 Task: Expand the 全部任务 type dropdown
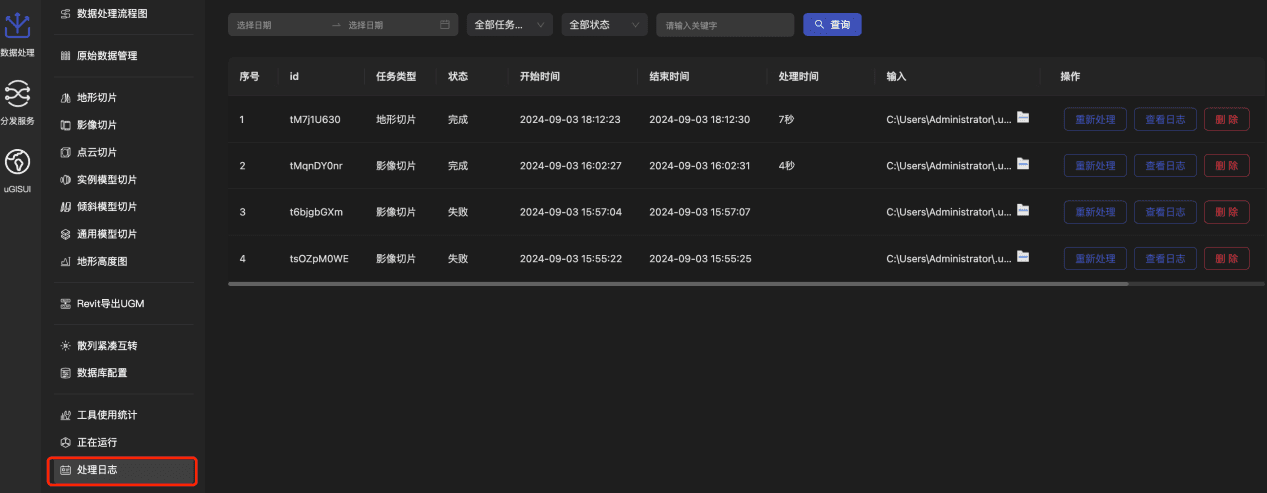click(x=509, y=25)
